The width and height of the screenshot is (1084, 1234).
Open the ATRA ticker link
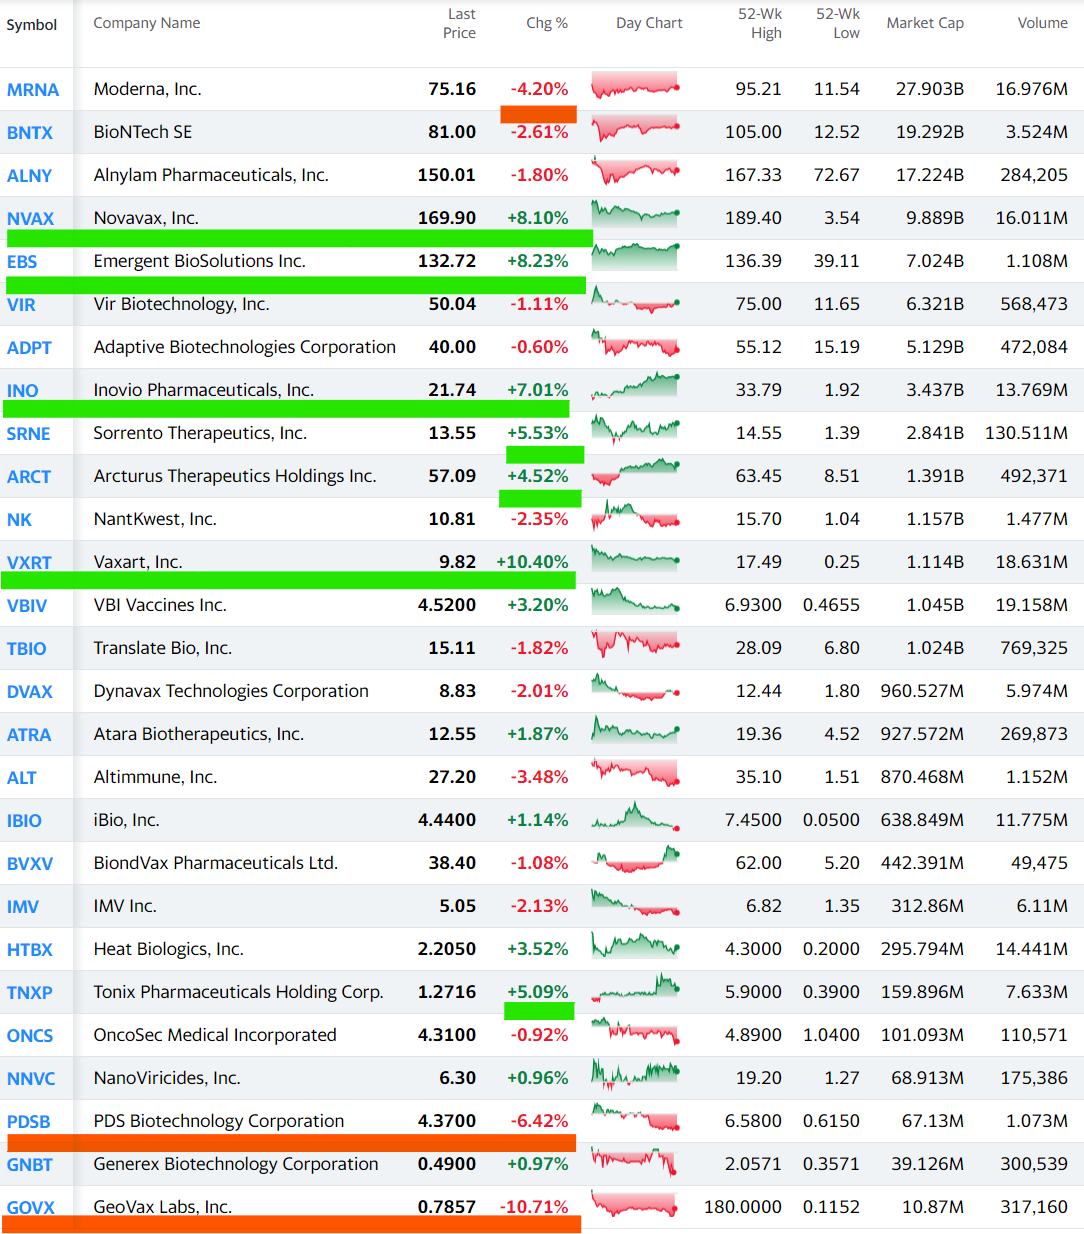[x=29, y=735]
